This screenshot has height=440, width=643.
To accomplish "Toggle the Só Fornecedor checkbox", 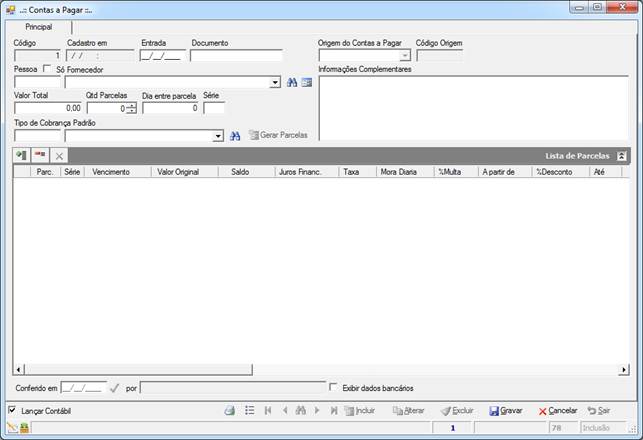I will [48, 68].
